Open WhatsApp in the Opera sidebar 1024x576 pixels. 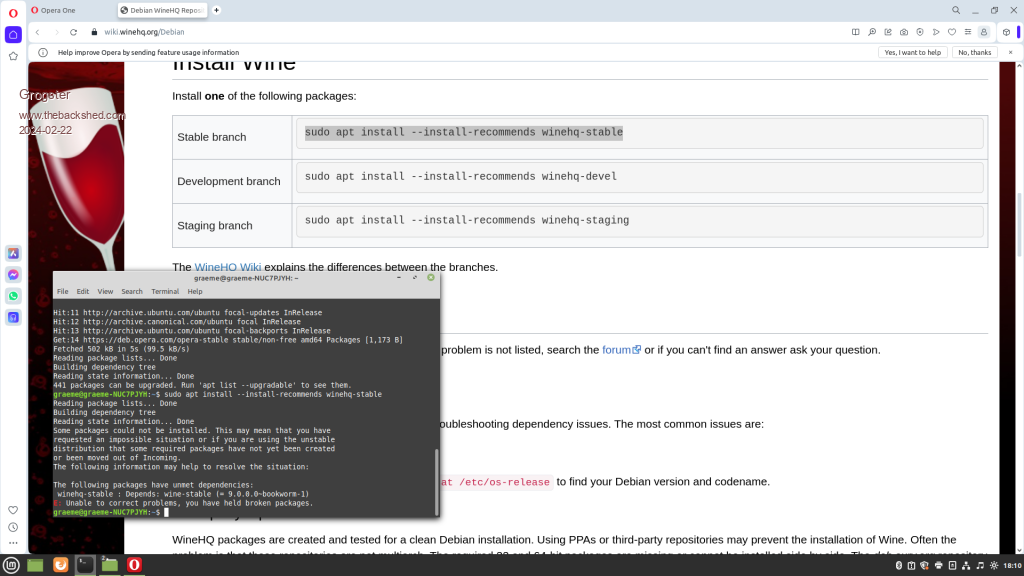point(13,296)
